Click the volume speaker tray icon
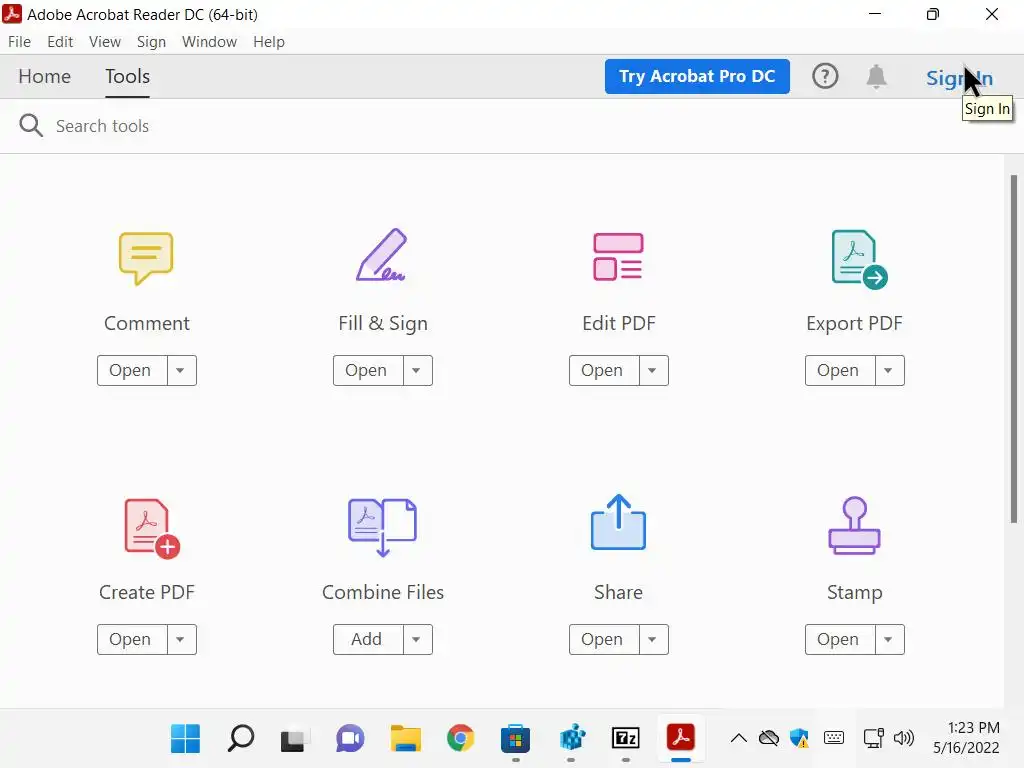The width and height of the screenshot is (1024, 768). (904, 738)
